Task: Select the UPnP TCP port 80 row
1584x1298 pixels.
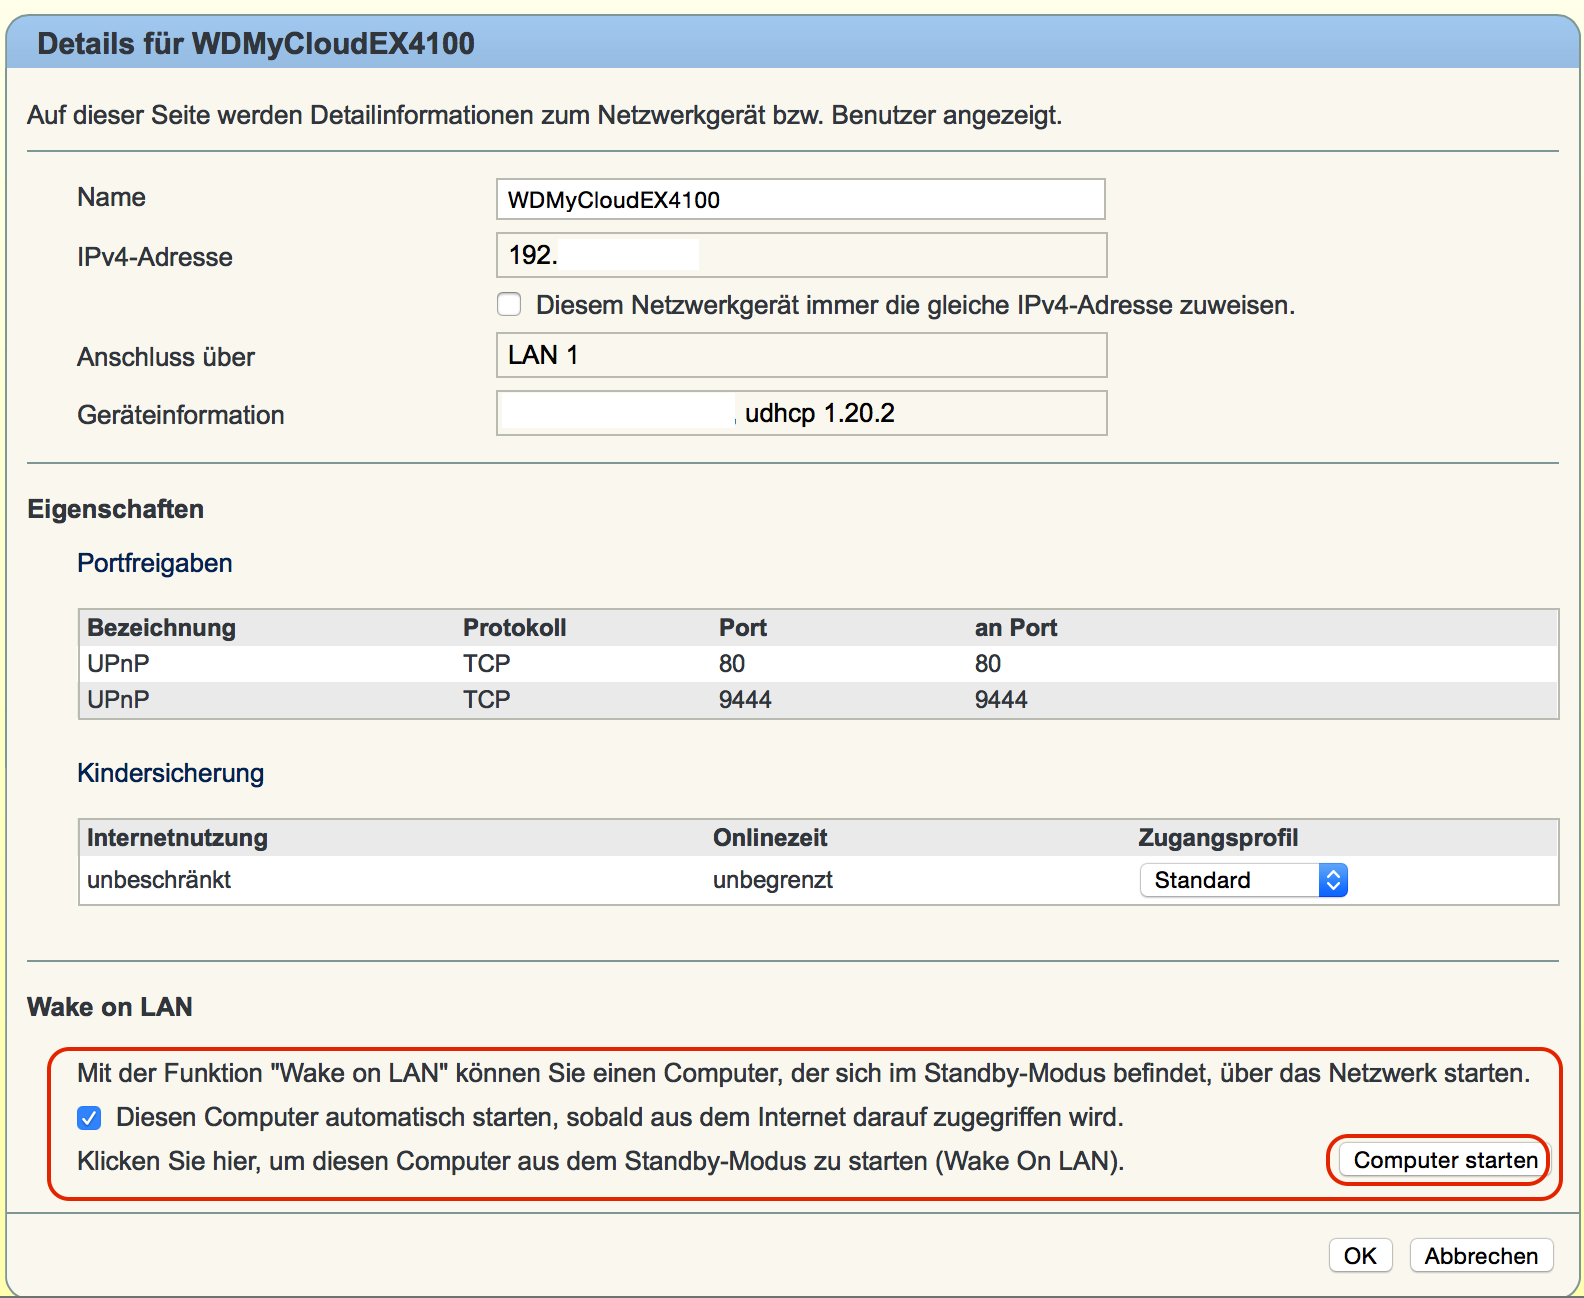Action: [818, 664]
